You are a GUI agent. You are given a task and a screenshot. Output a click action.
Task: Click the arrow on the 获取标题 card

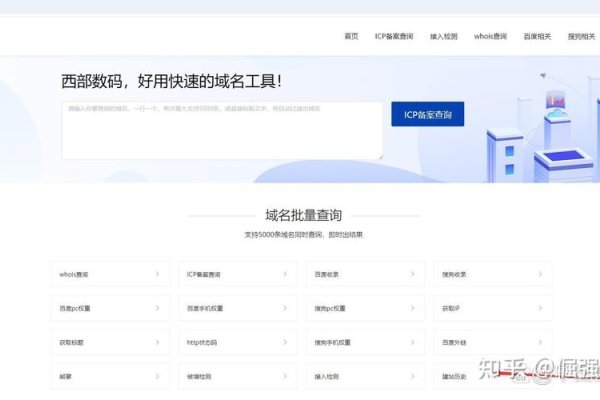(157, 342)
